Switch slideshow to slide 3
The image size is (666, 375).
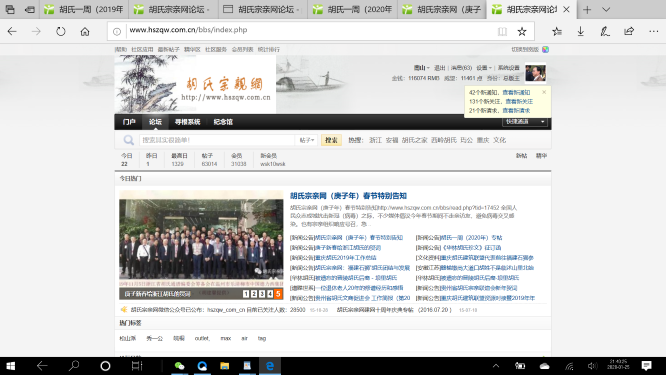(x=262, y=294)
